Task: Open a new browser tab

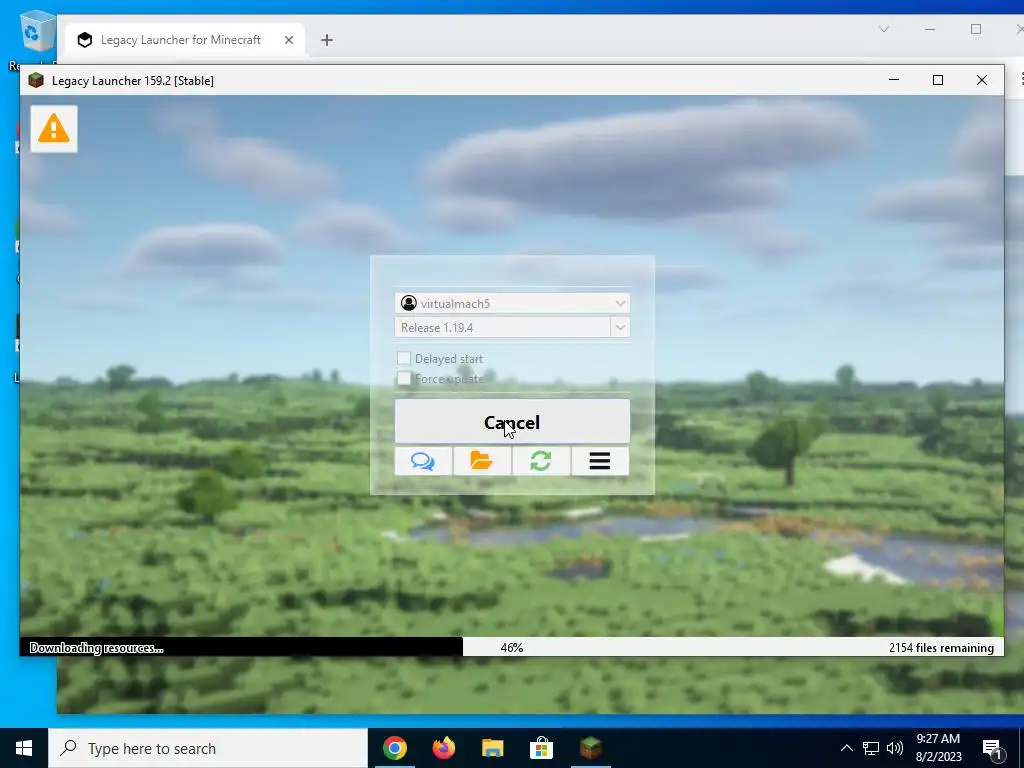Action: pyautogui.click(x=327, y=40)
